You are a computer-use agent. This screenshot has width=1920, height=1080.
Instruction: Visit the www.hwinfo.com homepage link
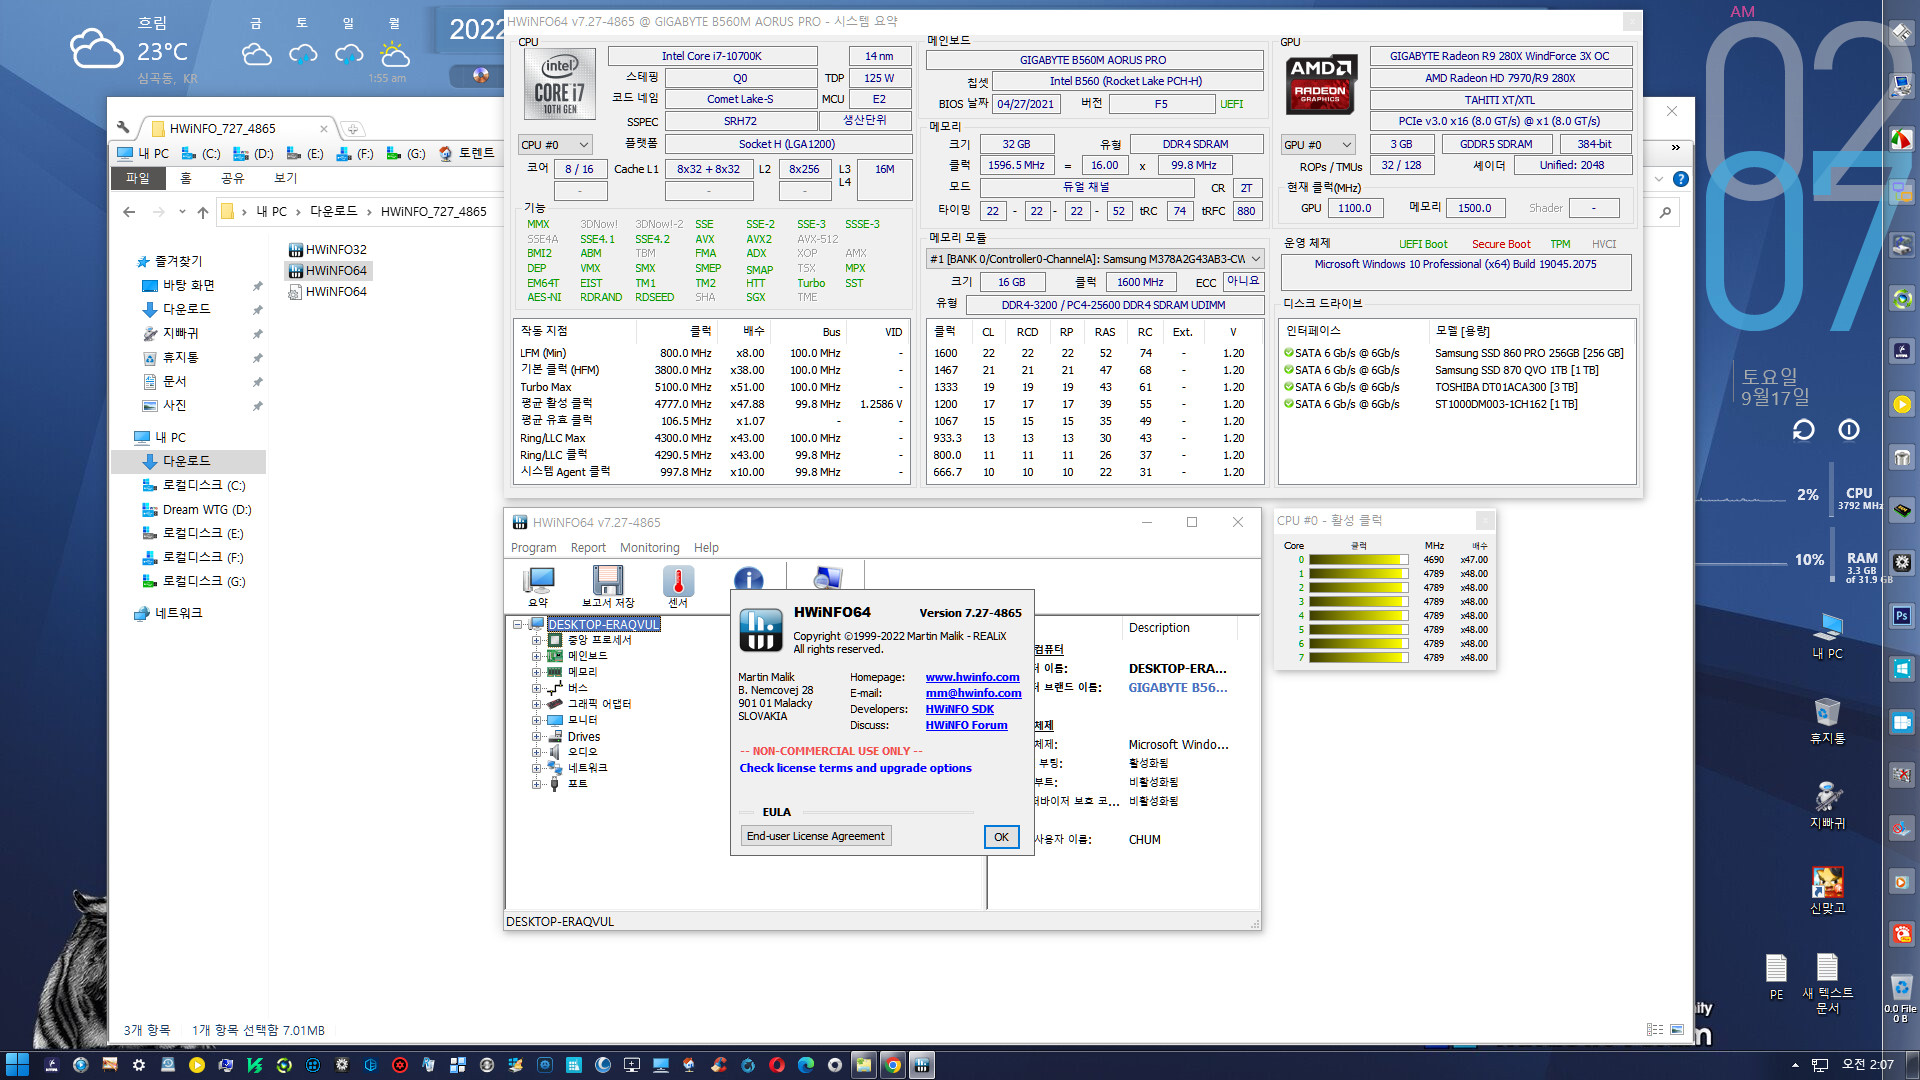tap(972, 677)
